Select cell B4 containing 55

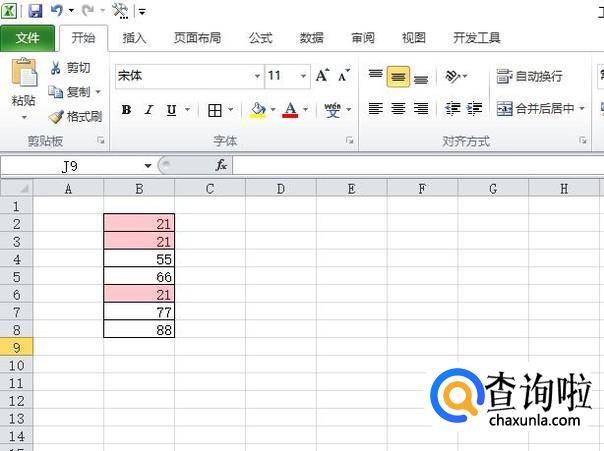(139, 259)
